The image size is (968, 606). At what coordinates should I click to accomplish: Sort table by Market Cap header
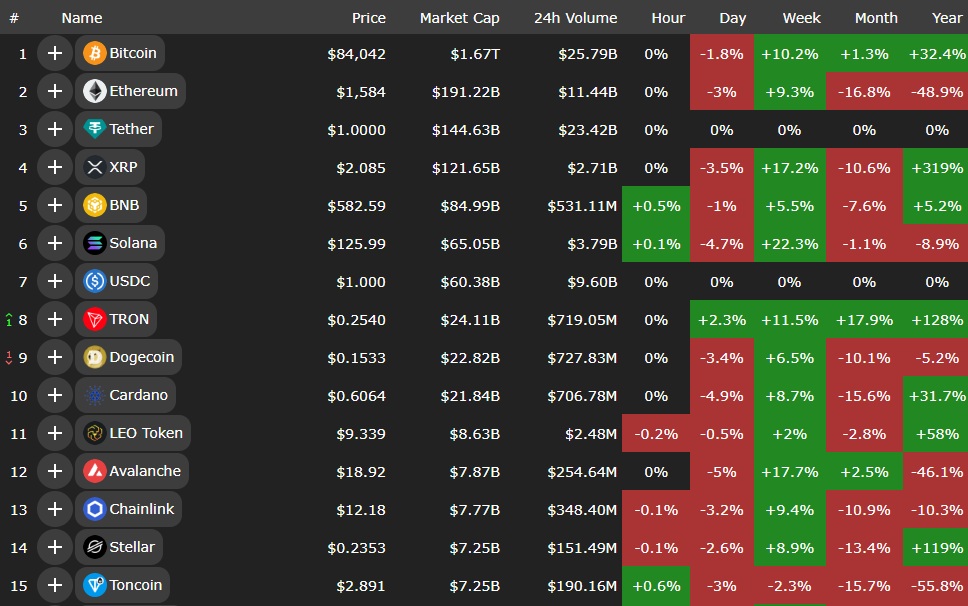click(x=459, y=18)
